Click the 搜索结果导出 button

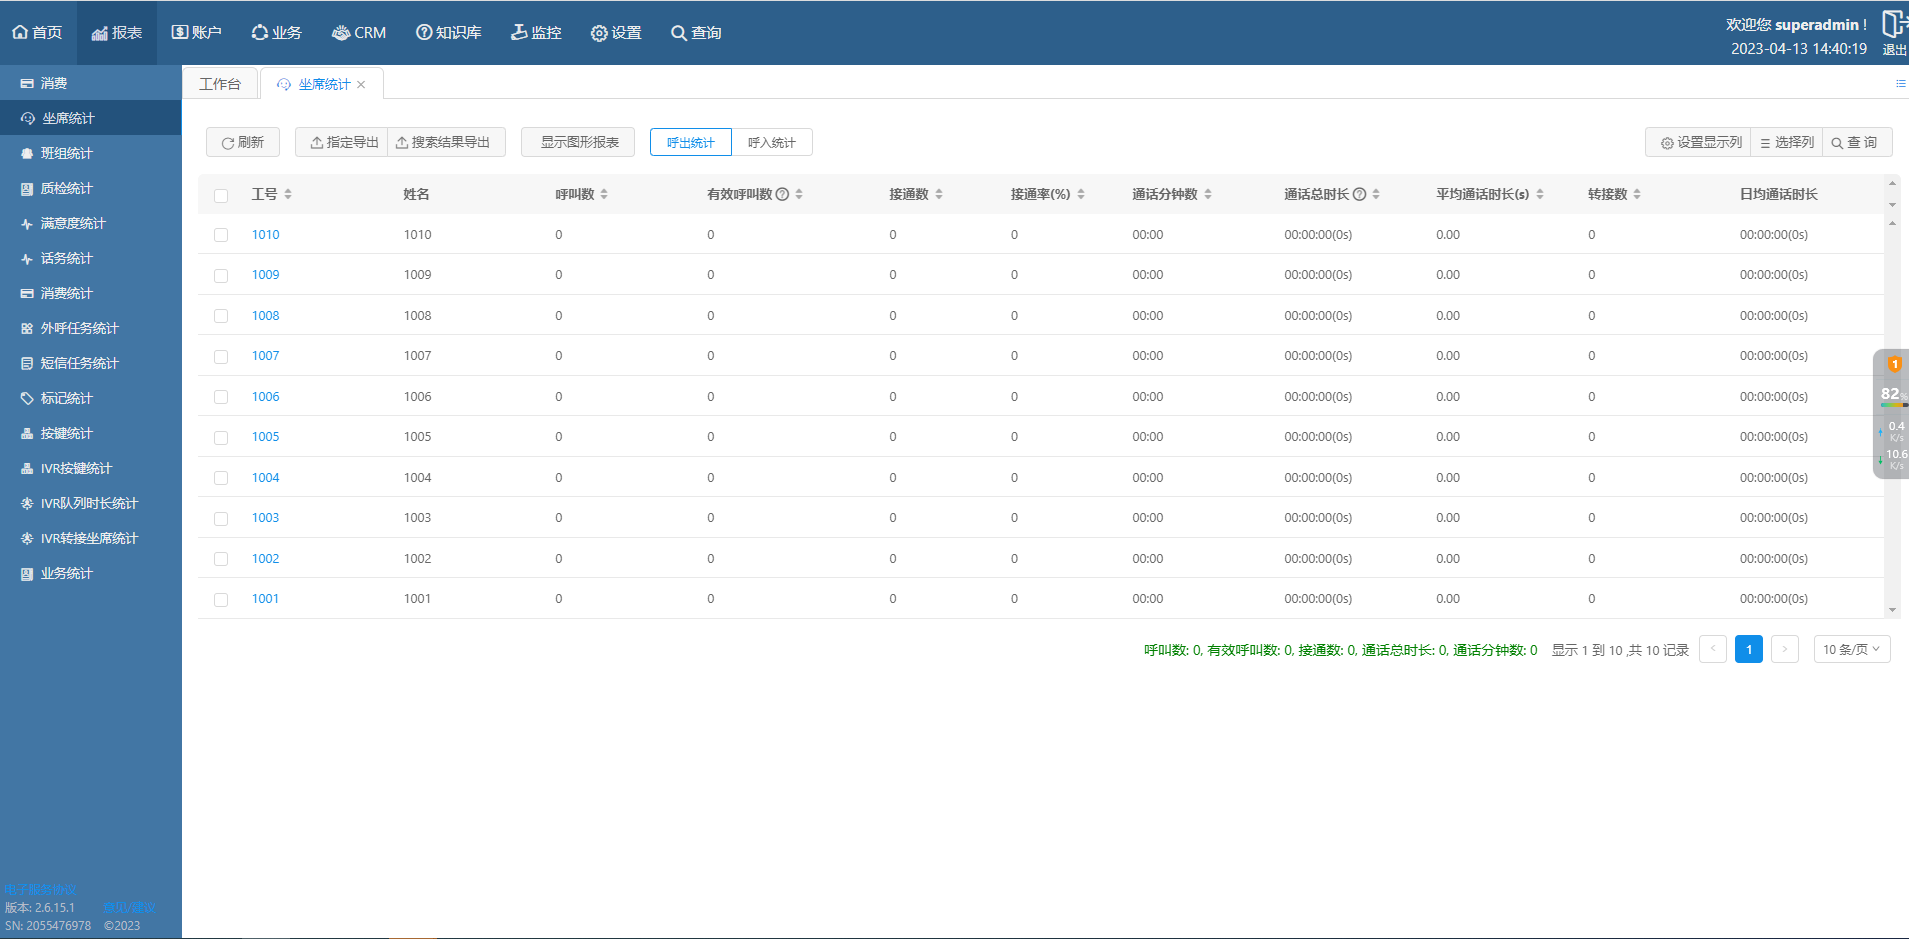coord(446,142)
